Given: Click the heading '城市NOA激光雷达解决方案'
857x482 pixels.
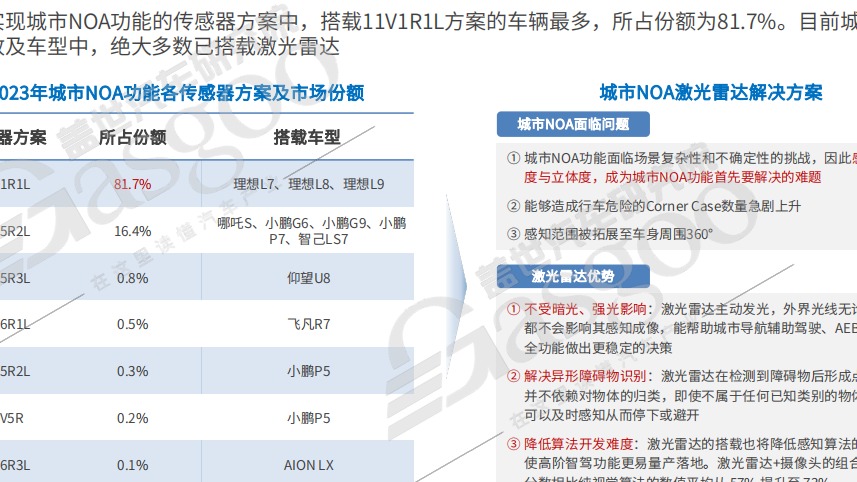Looking at the screenshot, I should 711,92.
